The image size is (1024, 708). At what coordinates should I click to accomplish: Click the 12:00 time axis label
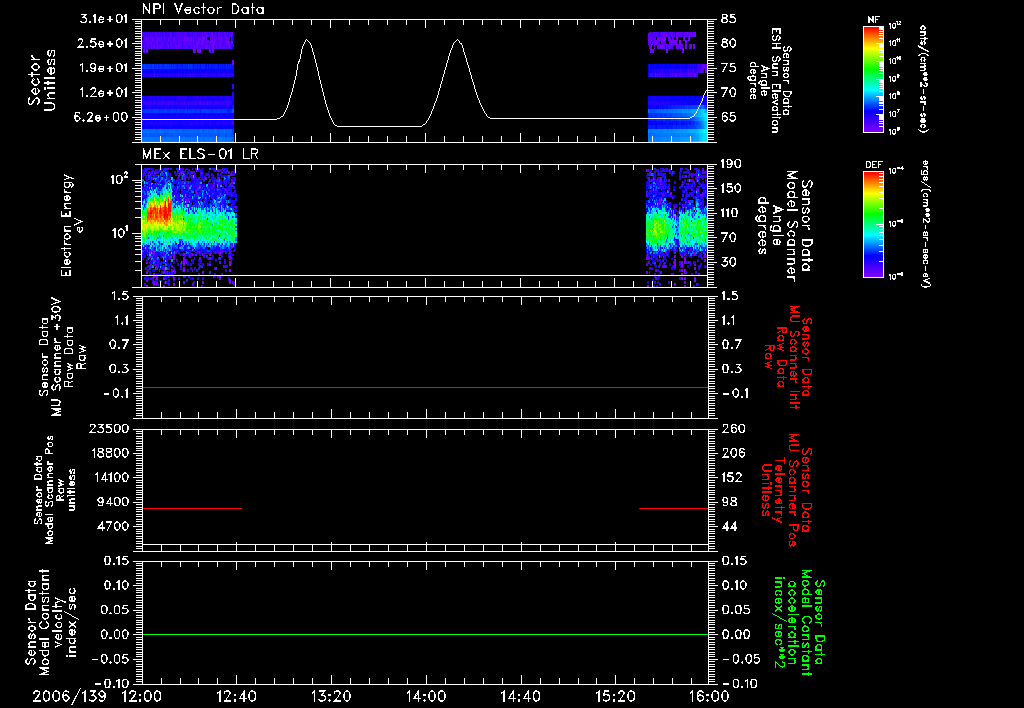[x=142, y=696]
